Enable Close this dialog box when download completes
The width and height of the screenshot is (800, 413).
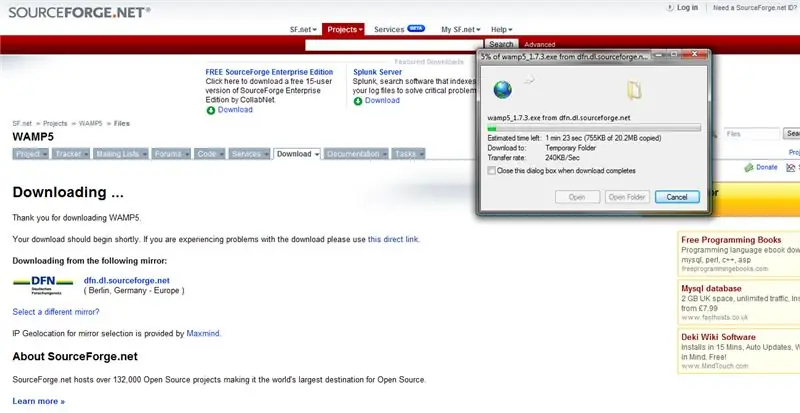pyautogui.click(x=491, y=171)
